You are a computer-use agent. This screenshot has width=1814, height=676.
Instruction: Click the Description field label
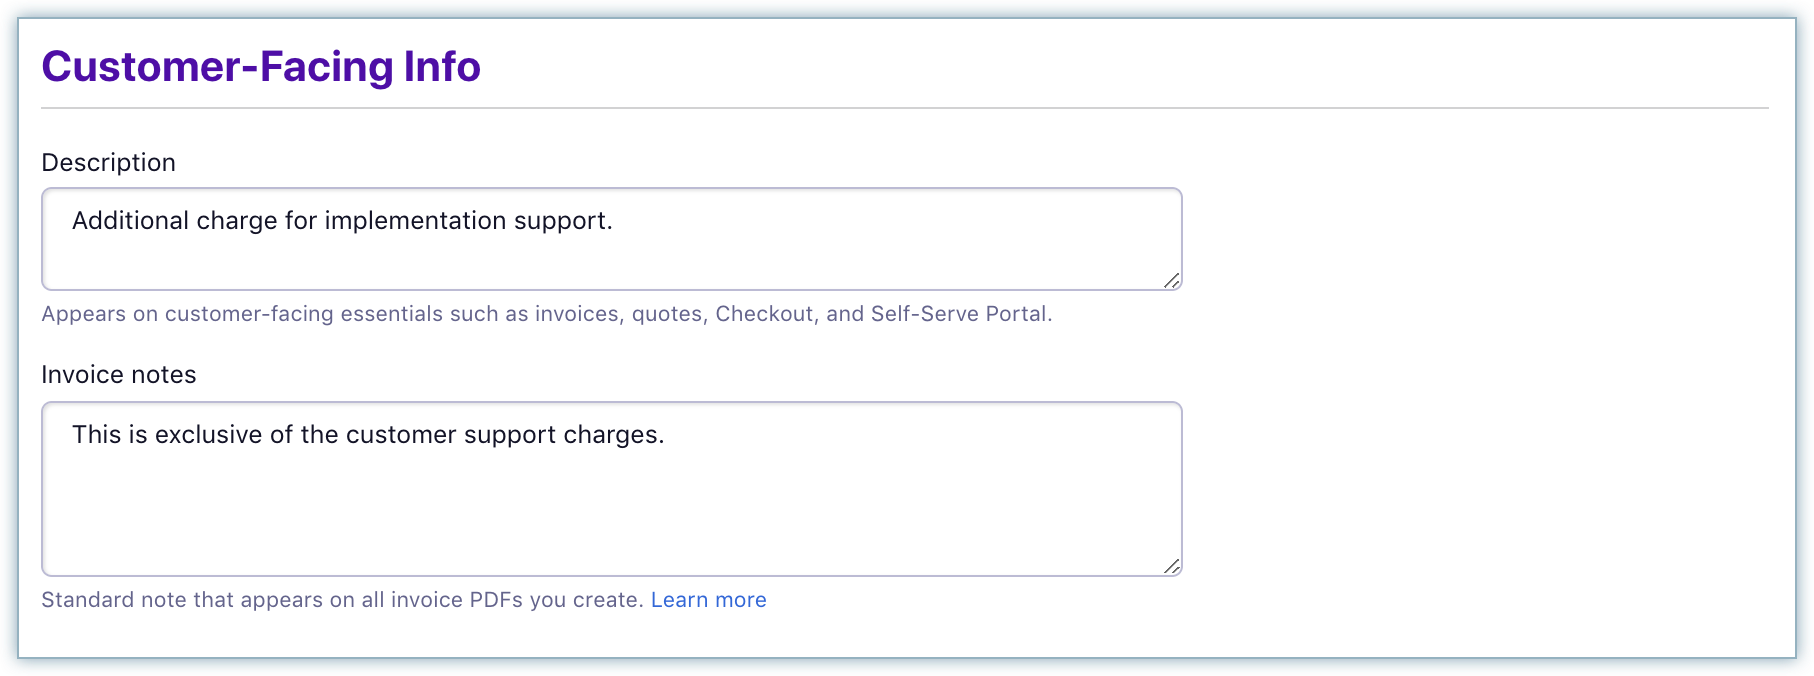coord(108,163)
